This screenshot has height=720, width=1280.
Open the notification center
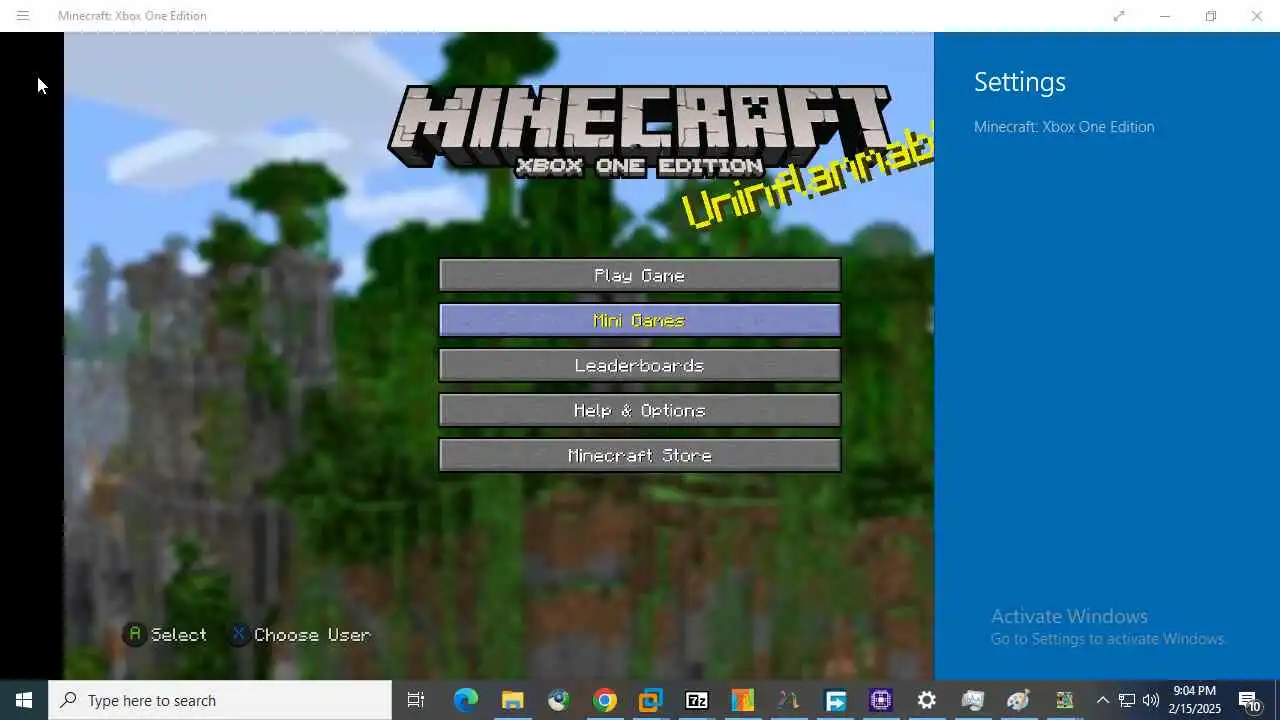tap(1250, 700)
